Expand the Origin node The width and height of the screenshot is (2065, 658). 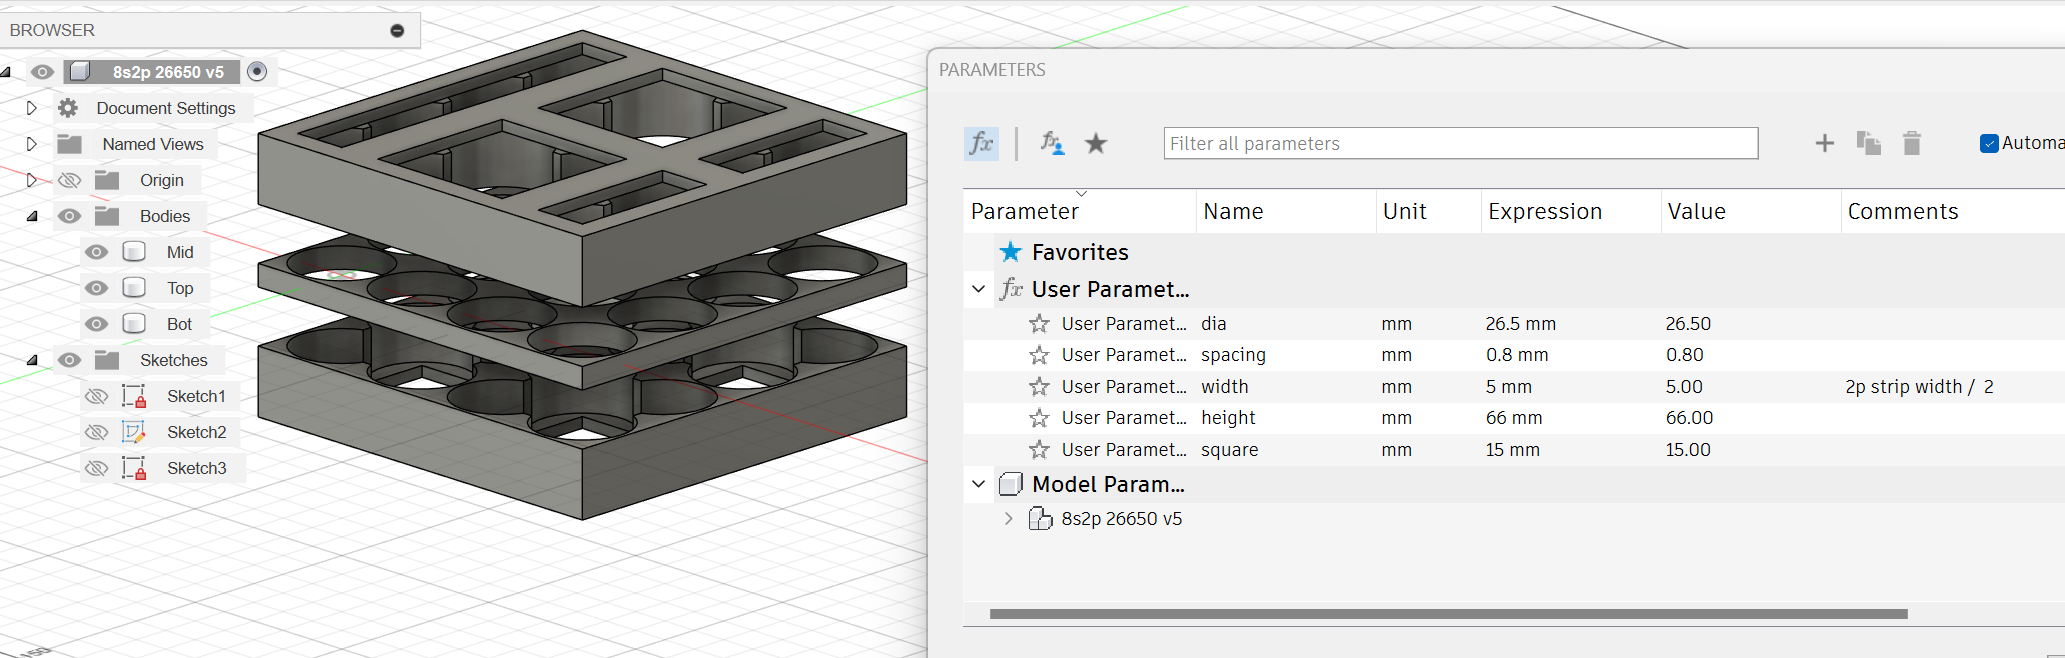(31, 180)
